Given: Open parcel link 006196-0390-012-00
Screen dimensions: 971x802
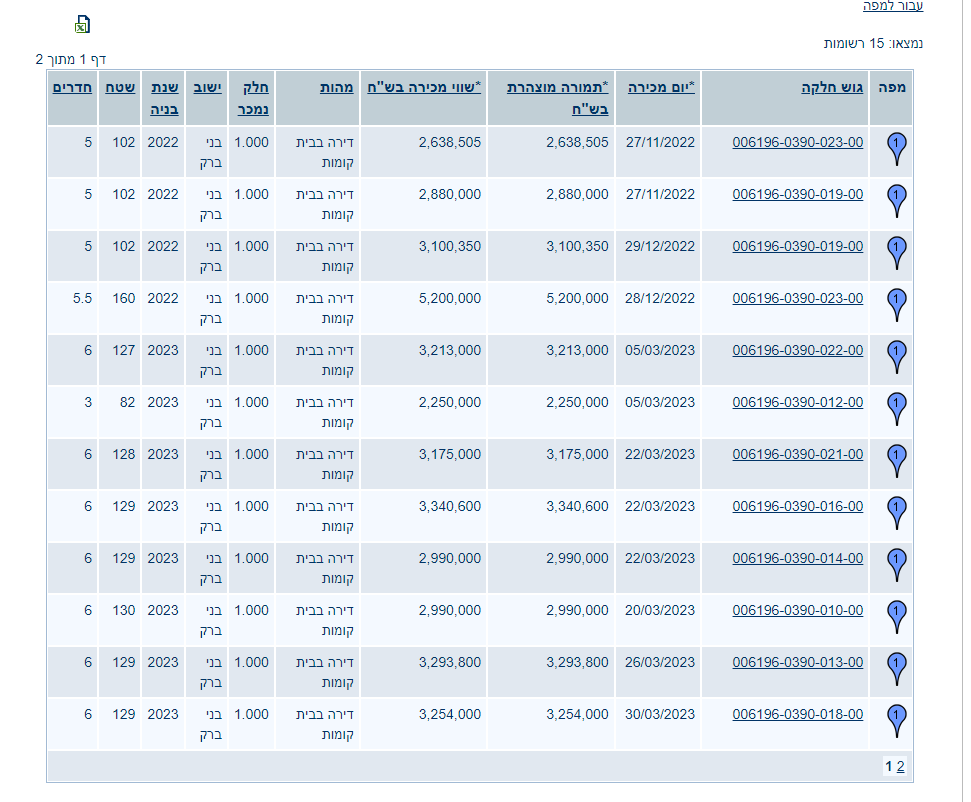Looking at the screenshot, I should pyautogui.click(x=797, y=402).
